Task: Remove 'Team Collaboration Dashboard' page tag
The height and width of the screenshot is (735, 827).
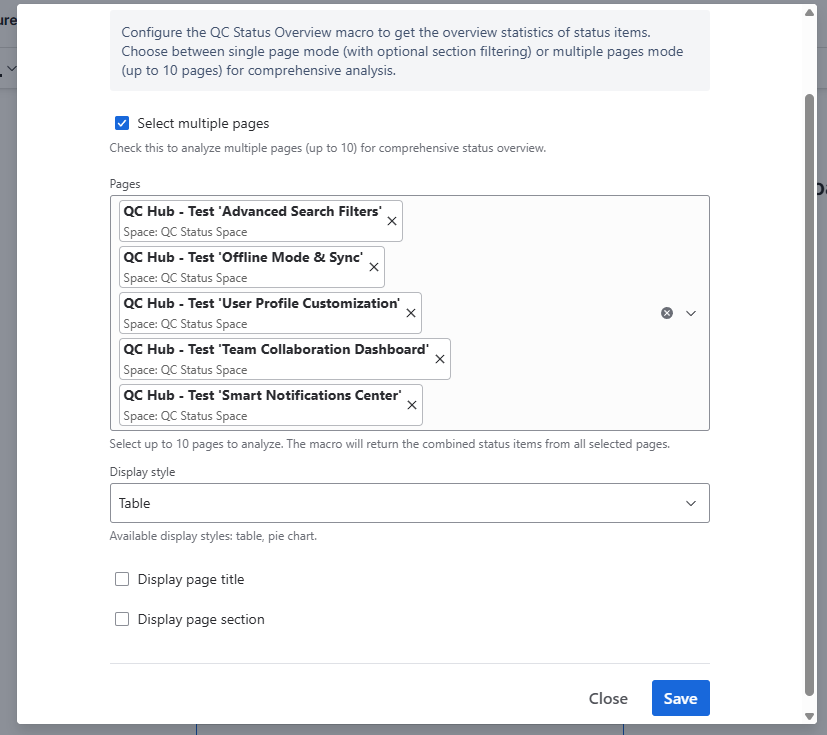Action: [x=439, y=359]
